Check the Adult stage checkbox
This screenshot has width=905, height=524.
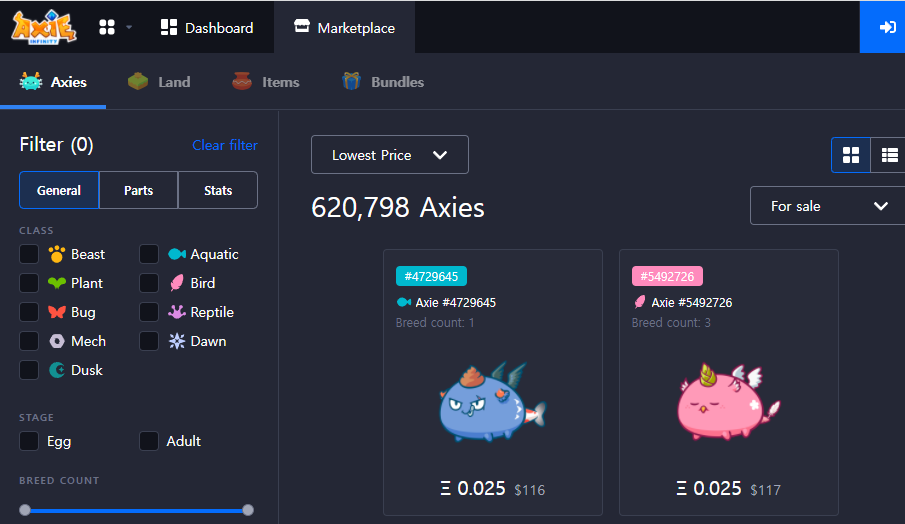pos(149,441)
